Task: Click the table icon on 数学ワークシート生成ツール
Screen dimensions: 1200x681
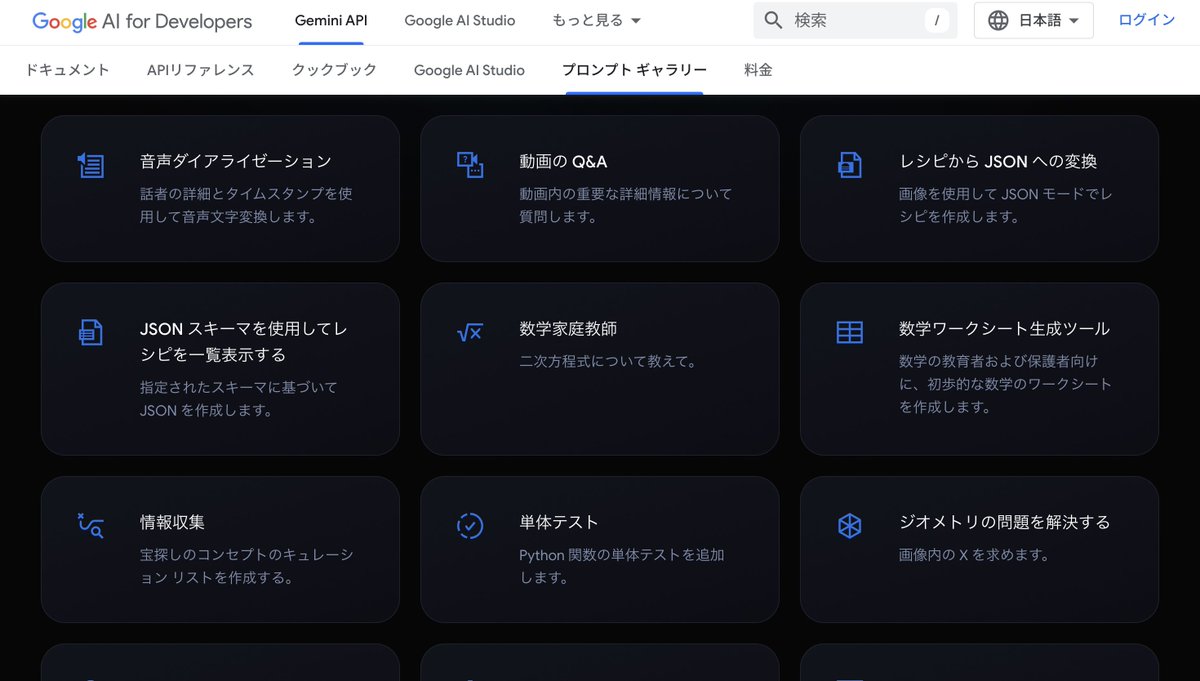Action: coord(851,332)
